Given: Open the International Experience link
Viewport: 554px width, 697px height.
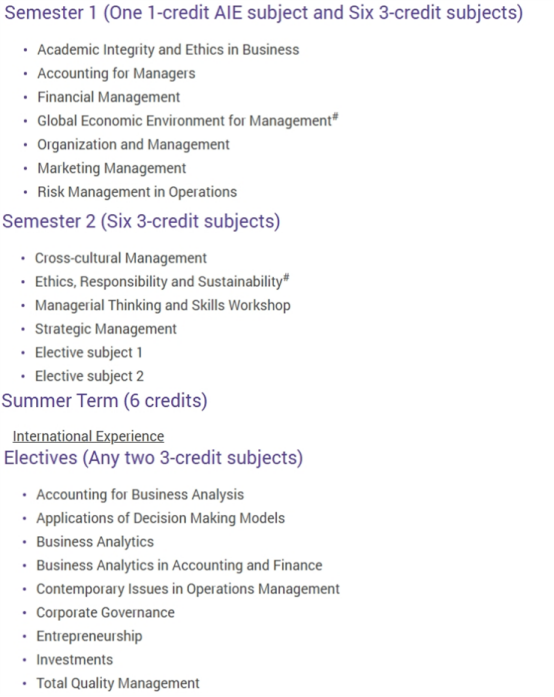Looking at the screenshot, I should pos(88,436).
